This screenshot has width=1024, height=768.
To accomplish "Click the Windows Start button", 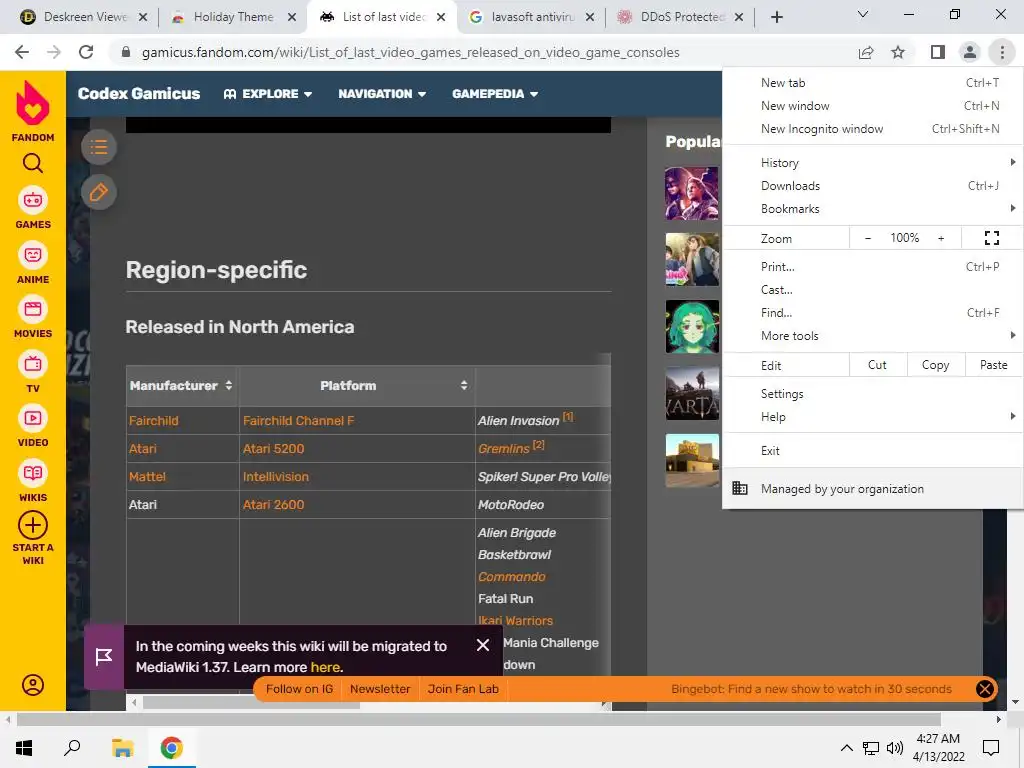I will [x=24, y=748].
